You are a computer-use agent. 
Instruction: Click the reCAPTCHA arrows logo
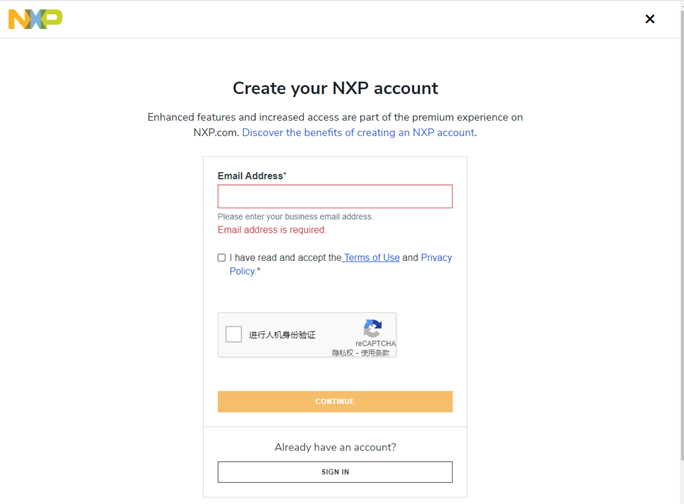[373, 328]
